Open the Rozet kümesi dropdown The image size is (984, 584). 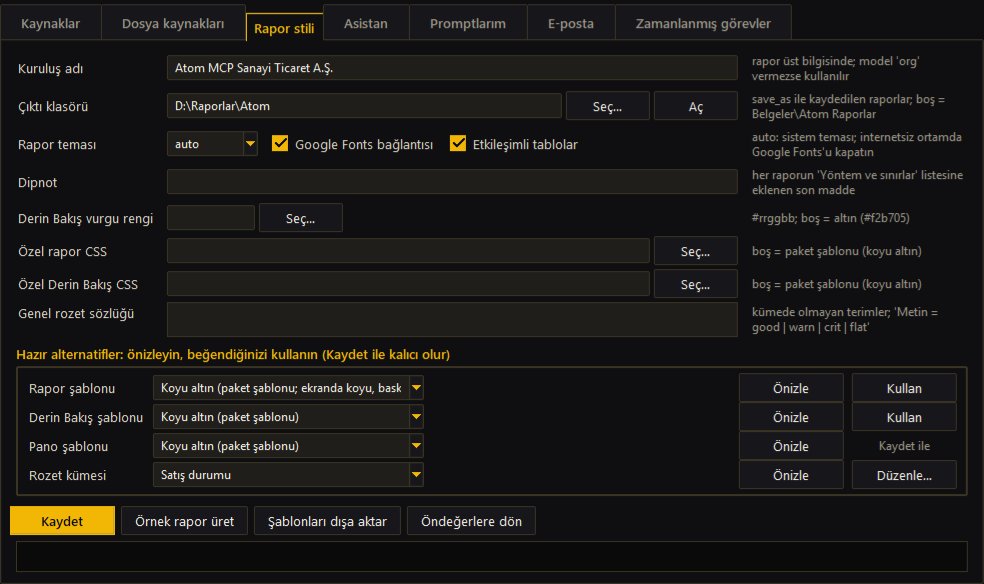pos(415,474)
